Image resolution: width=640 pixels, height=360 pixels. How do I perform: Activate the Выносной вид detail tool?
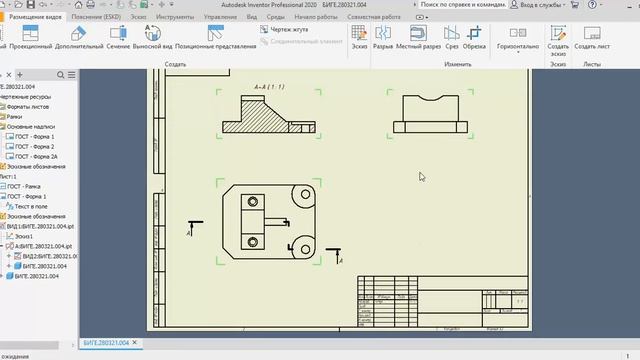[x=152, y=37]
